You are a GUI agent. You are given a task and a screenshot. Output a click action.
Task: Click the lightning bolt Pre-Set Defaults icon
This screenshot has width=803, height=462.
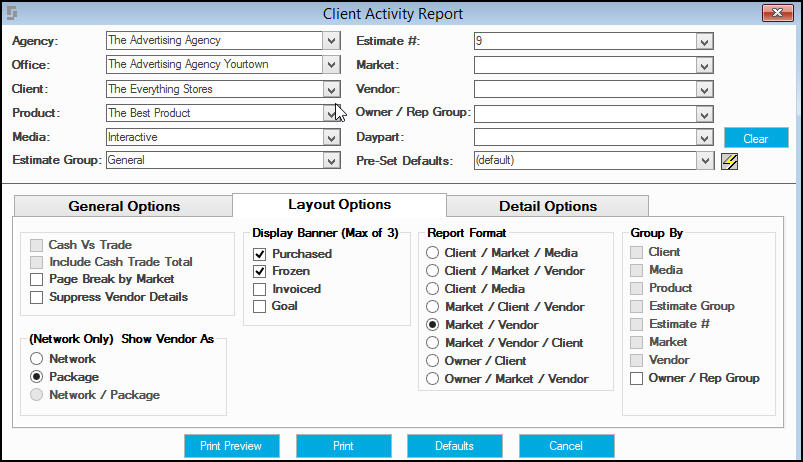point(729,161)
